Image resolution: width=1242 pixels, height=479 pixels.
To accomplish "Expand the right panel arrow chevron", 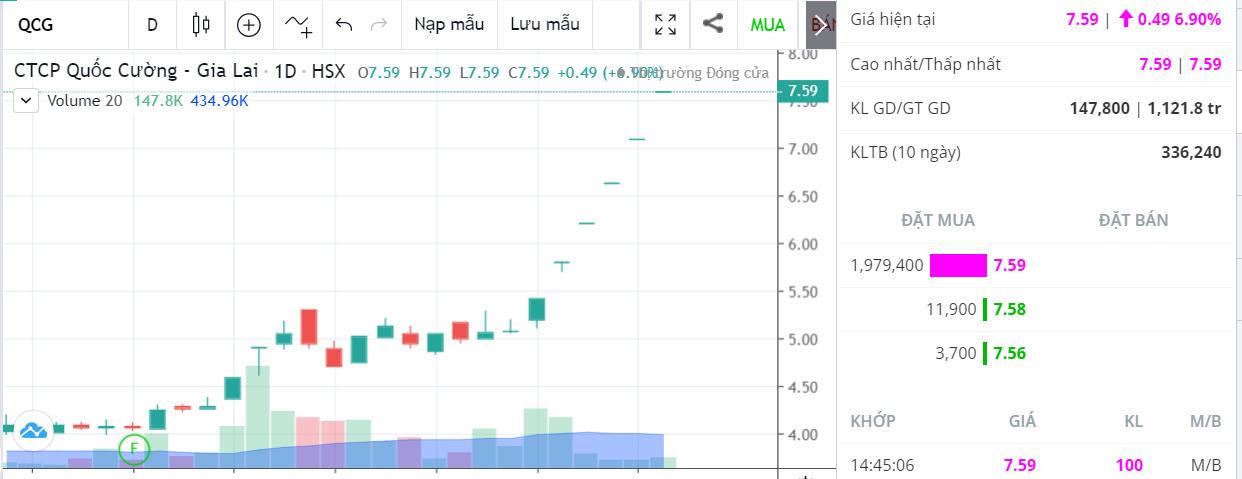I will click(x=821, y=25).
